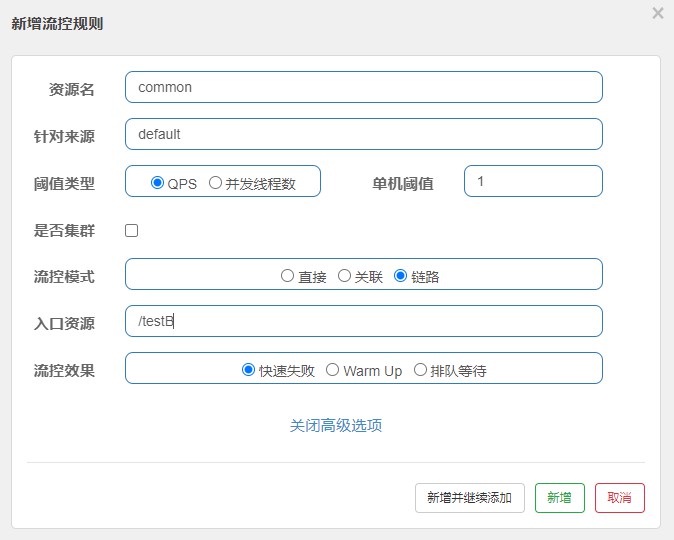Screen dimensions: 674x540
Task: Click the green 新增 button
Action: coord(560,498)
